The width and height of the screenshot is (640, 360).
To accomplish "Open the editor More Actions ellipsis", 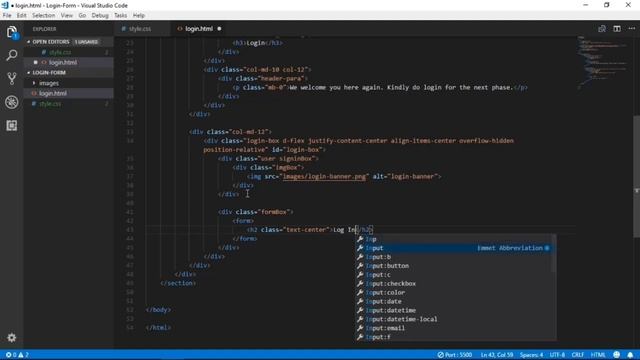I will pos(631,29).
